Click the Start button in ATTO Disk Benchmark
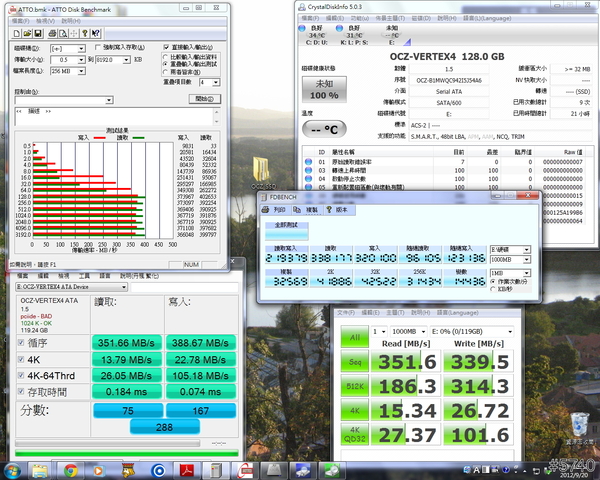Image resolution: width=600 pixels, height=480 pixels. click(x=207, y=98)
